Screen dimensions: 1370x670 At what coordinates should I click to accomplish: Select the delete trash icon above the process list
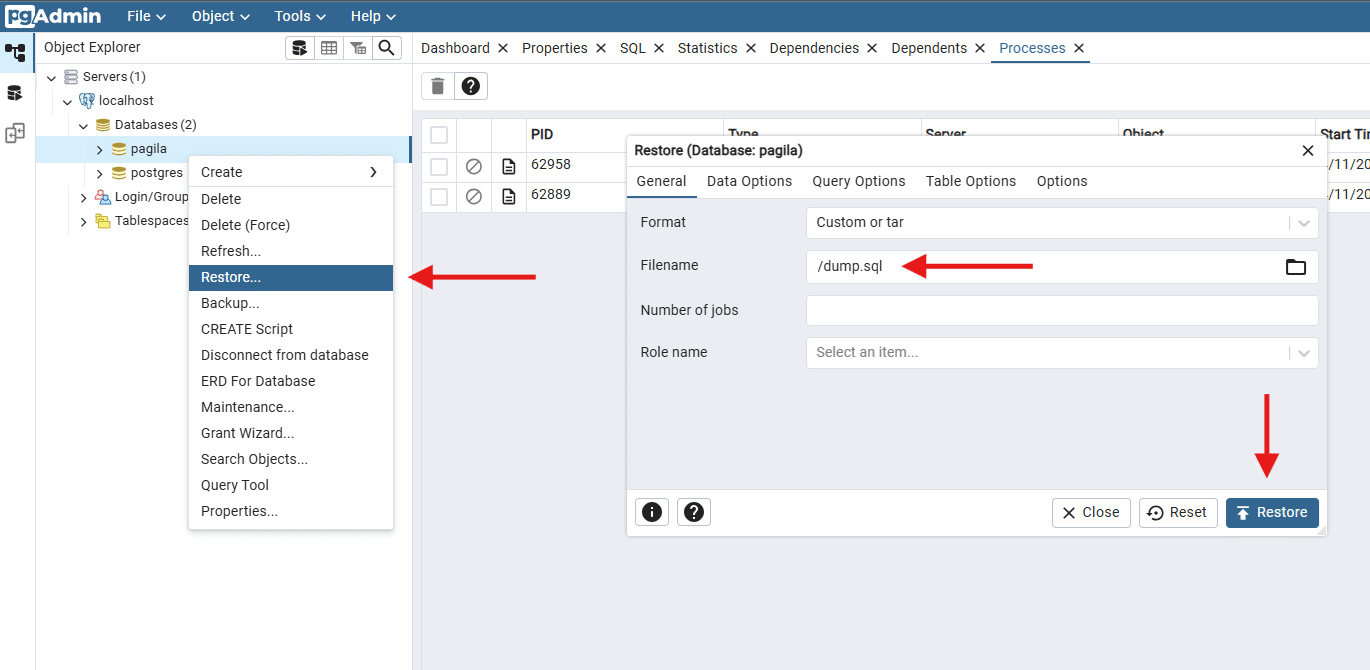pos(437,86)
